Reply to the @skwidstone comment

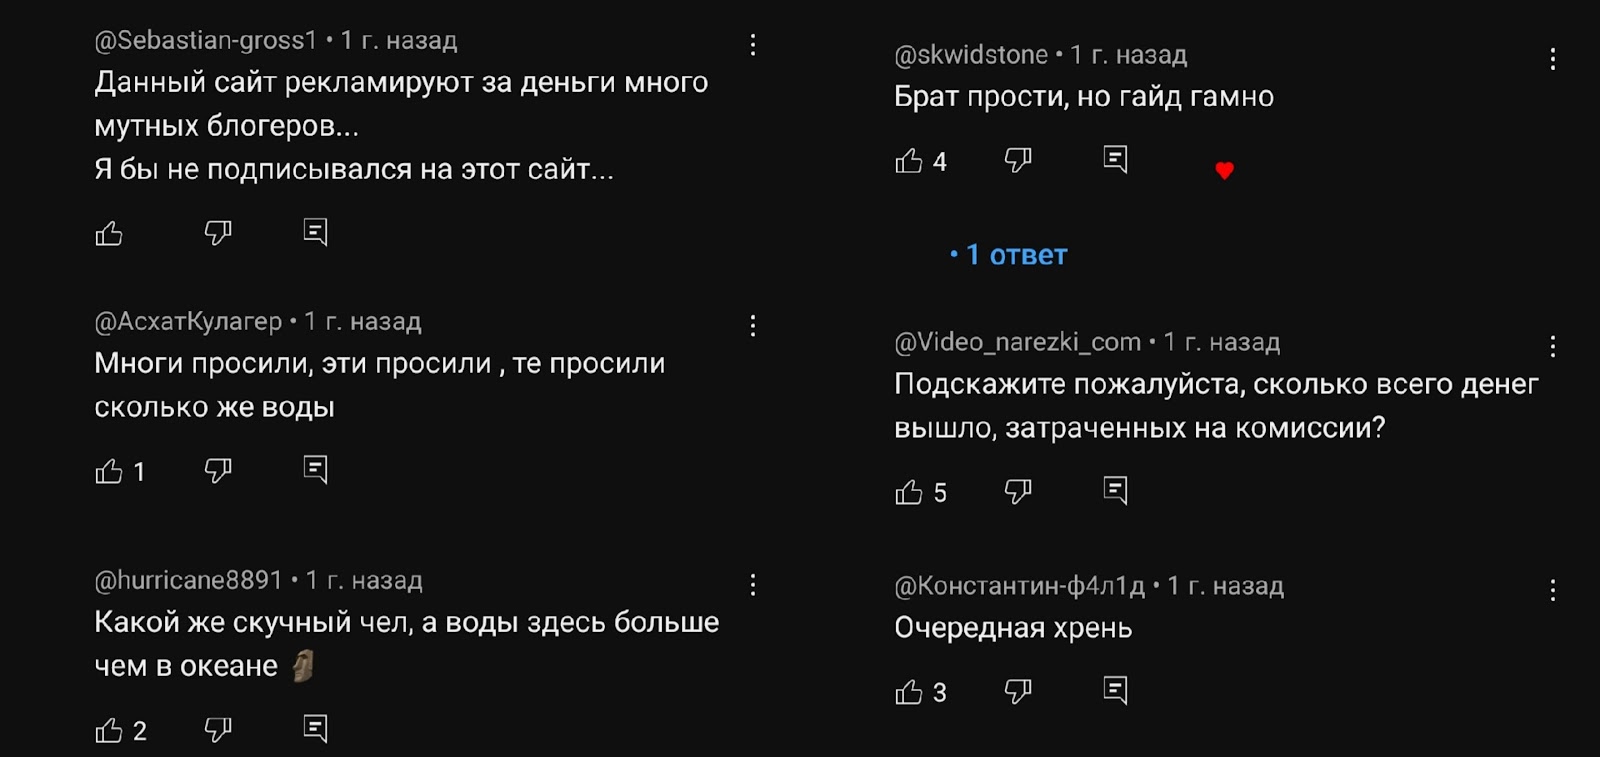tap(1115, 160)
